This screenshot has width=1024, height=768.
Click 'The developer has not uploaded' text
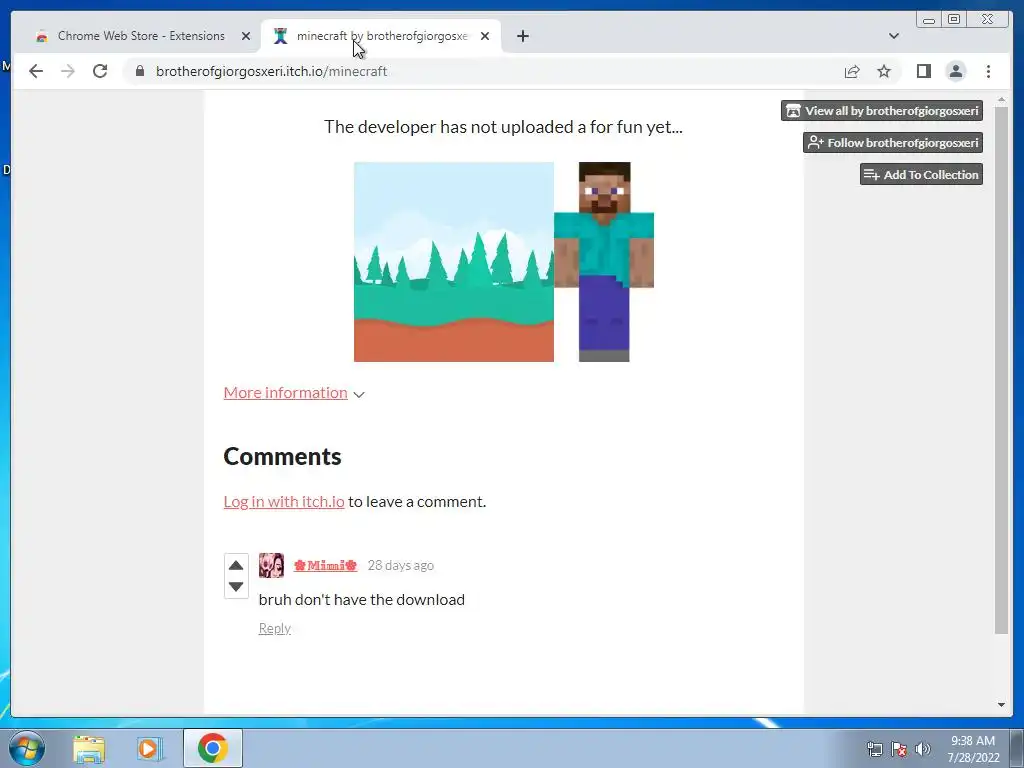point(504,127)
